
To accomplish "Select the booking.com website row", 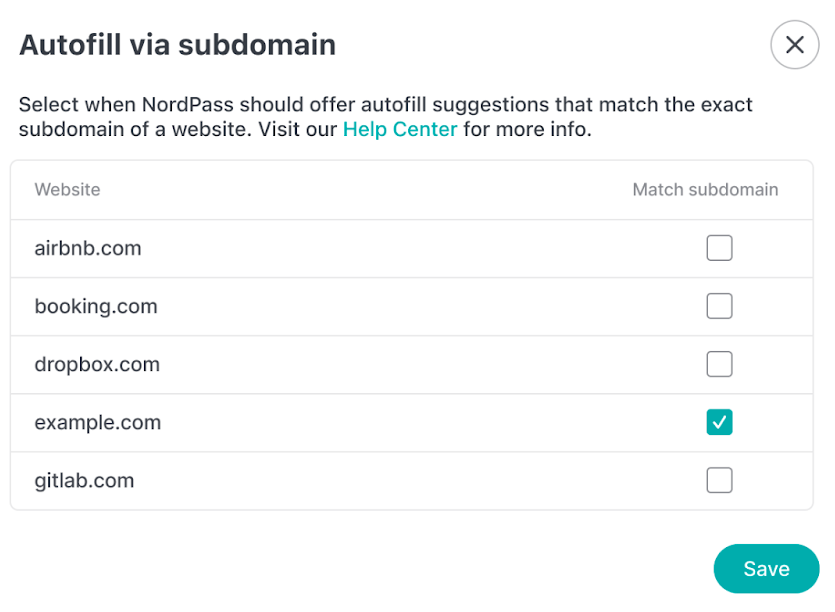I will (x=96, y=306).
